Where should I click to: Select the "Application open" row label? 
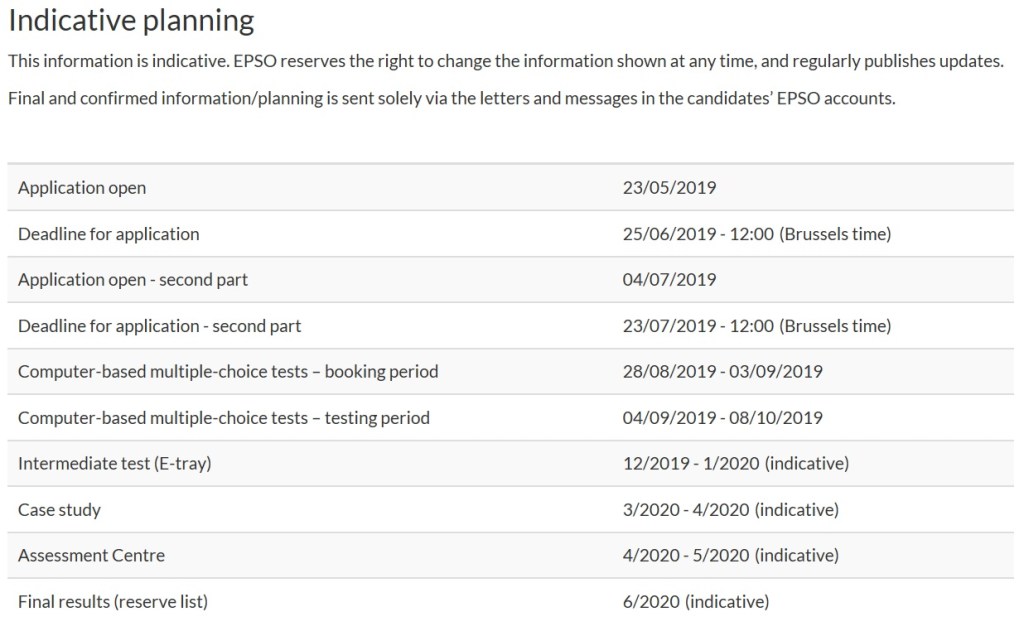click(82, 187)
